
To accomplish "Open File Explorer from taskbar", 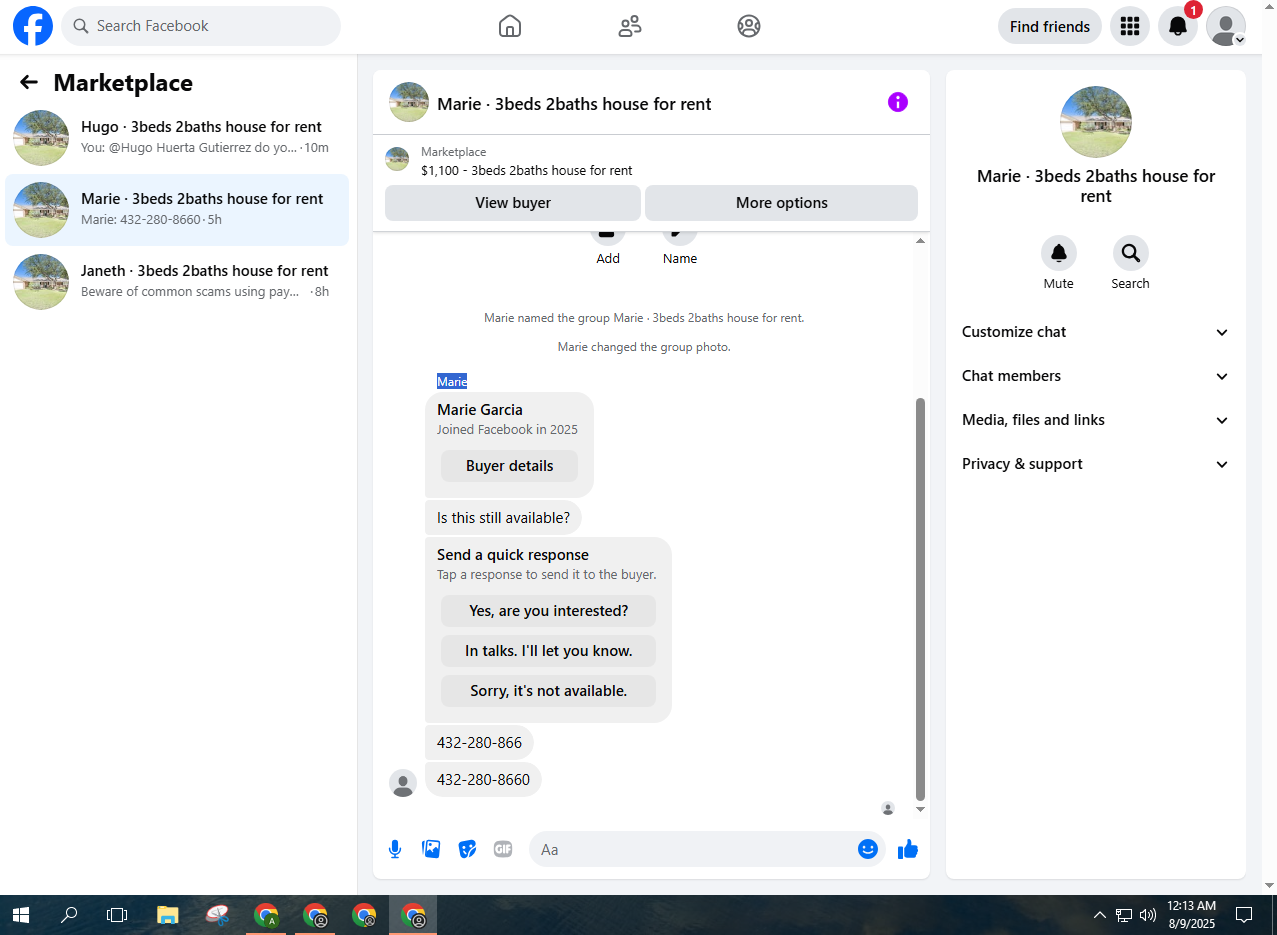I will pyautogui.click(x=167, y=914).
